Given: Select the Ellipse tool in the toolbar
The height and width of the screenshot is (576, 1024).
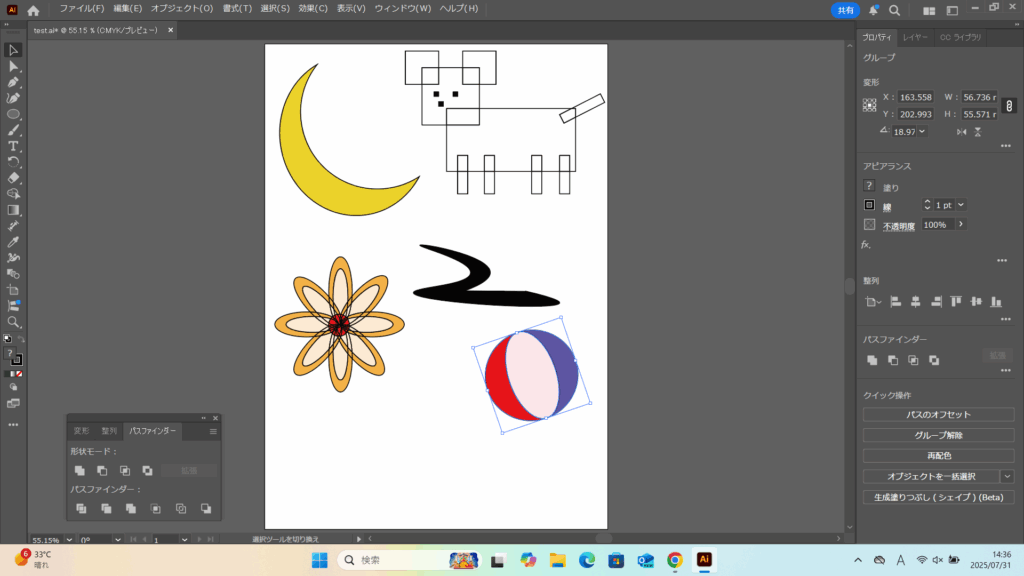Looking at the screenshot, I should coord(14,114).
